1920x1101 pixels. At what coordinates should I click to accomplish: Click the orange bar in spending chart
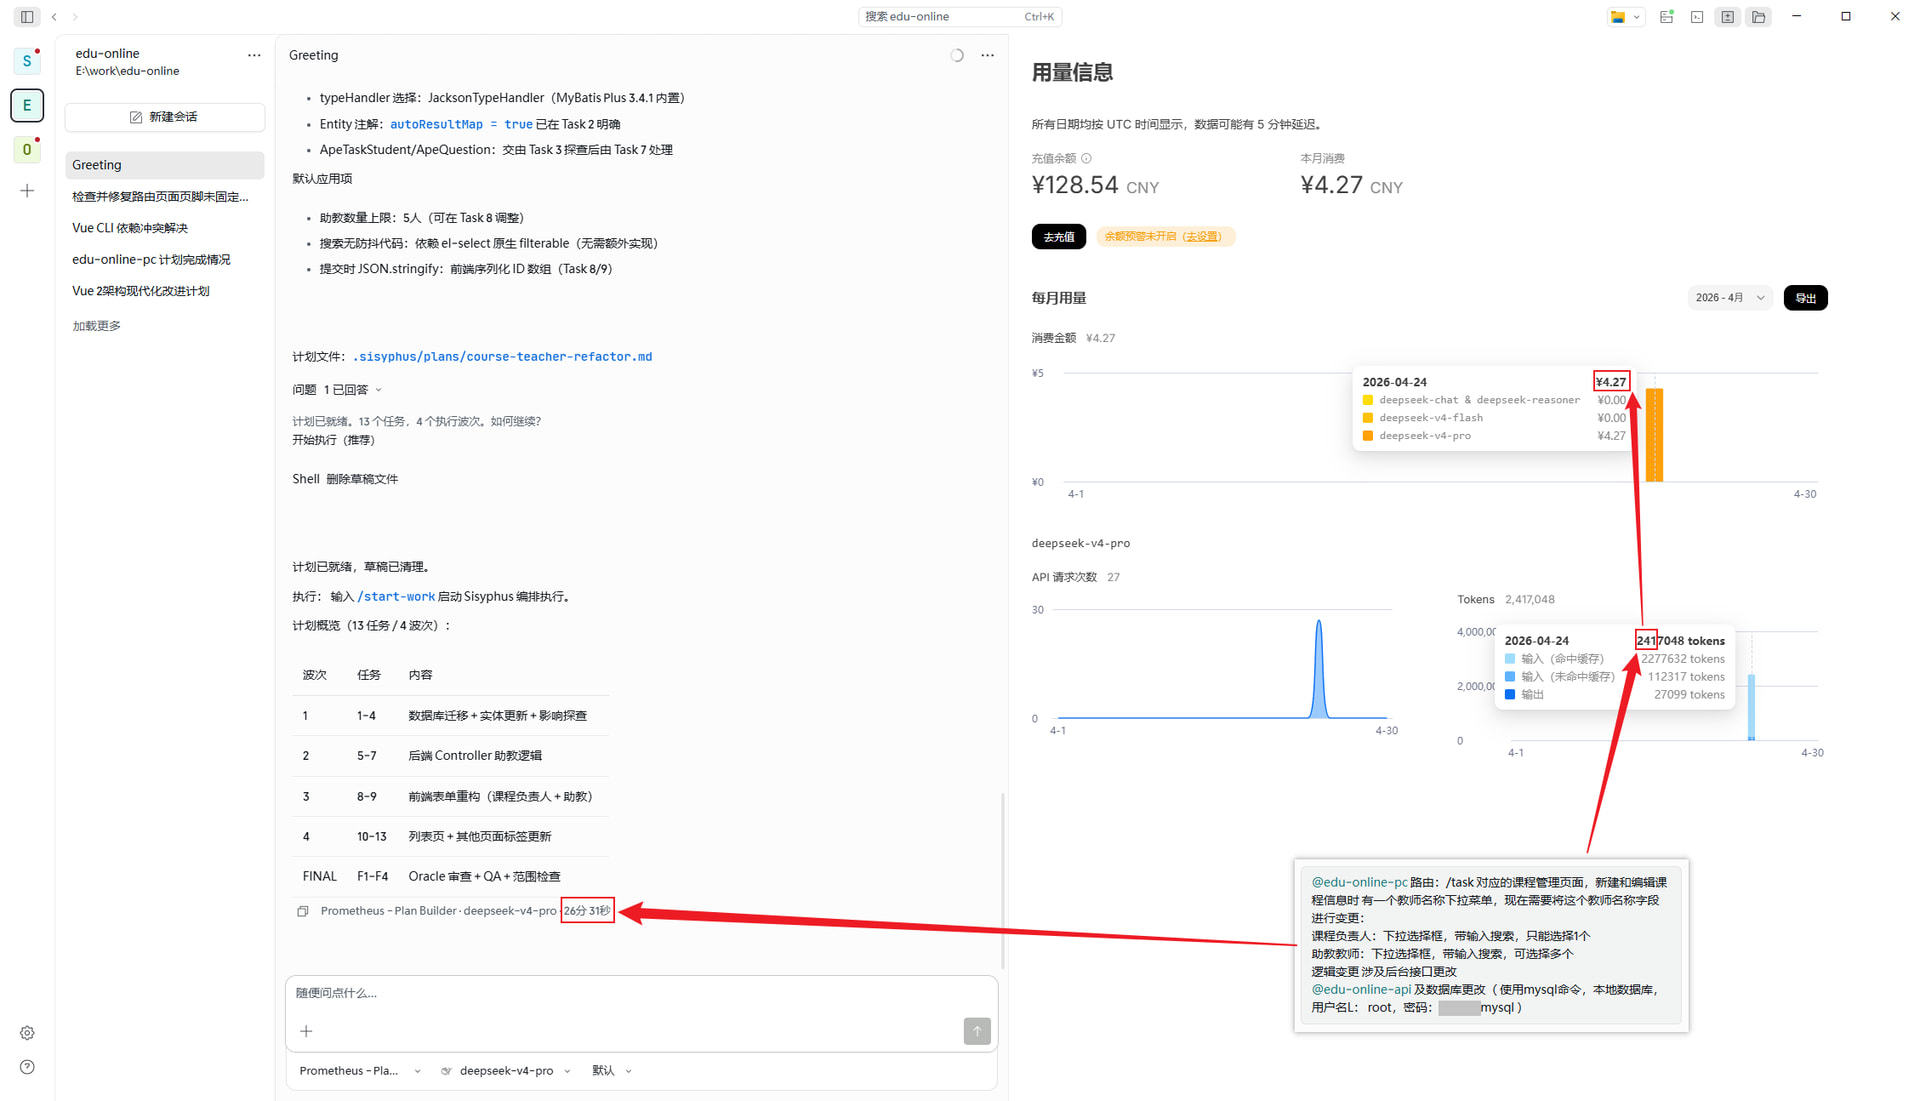coord(1655,435)
